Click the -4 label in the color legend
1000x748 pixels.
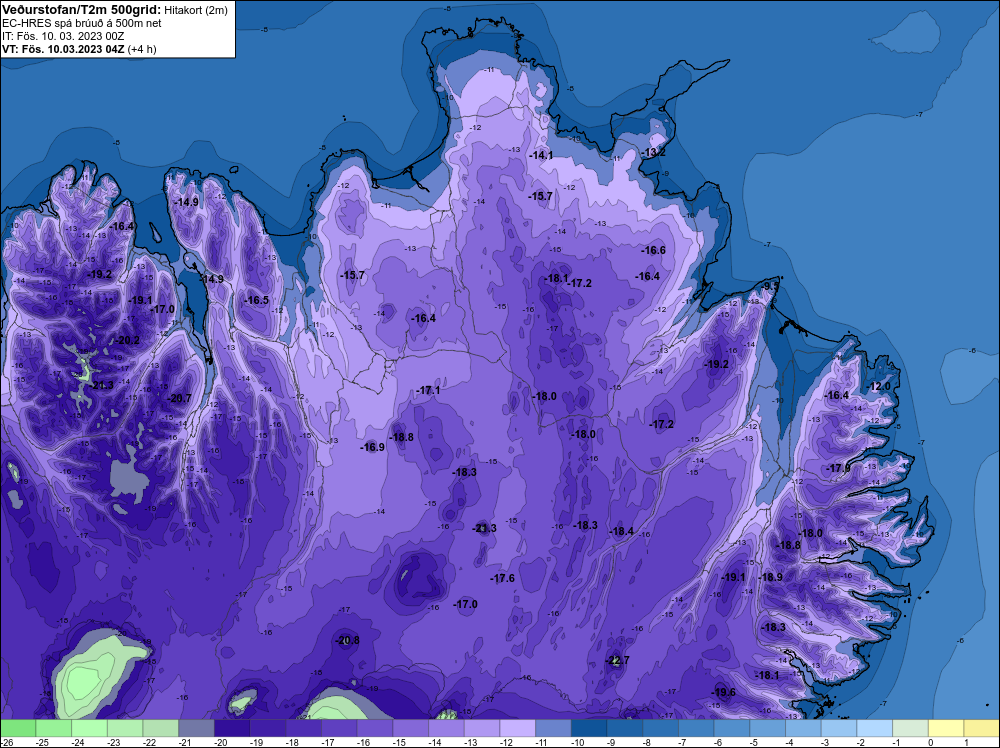[791, 742]
